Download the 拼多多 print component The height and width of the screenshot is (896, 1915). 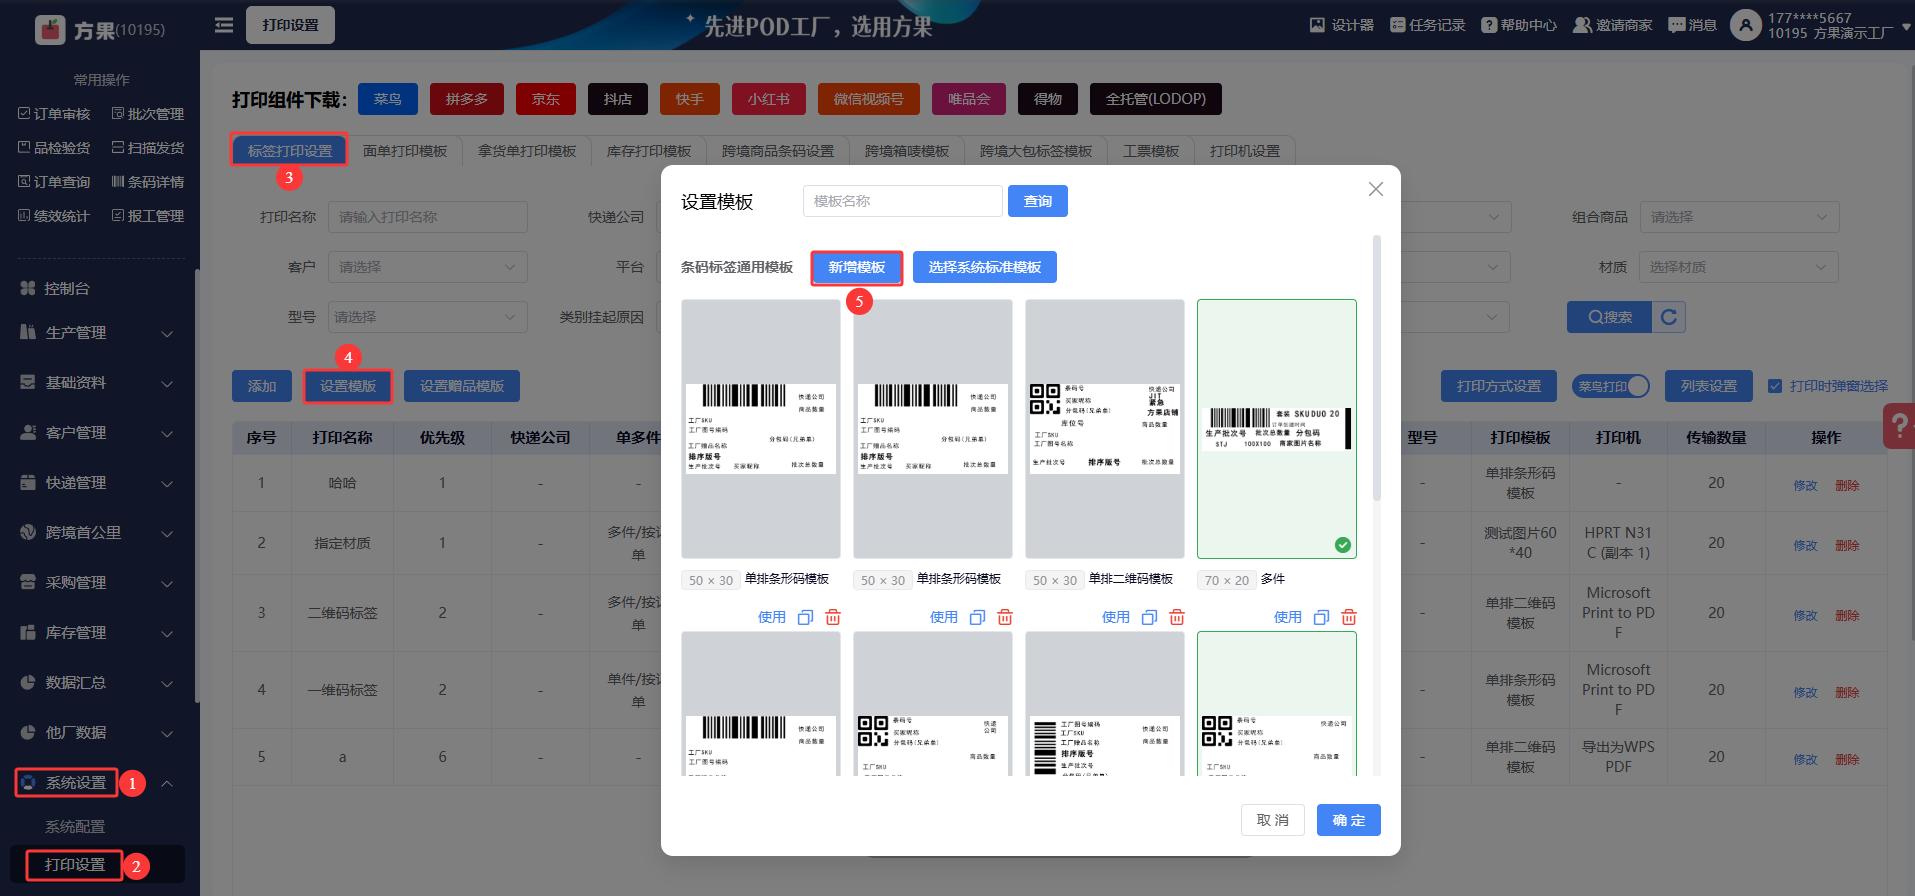tap(467, 99)
